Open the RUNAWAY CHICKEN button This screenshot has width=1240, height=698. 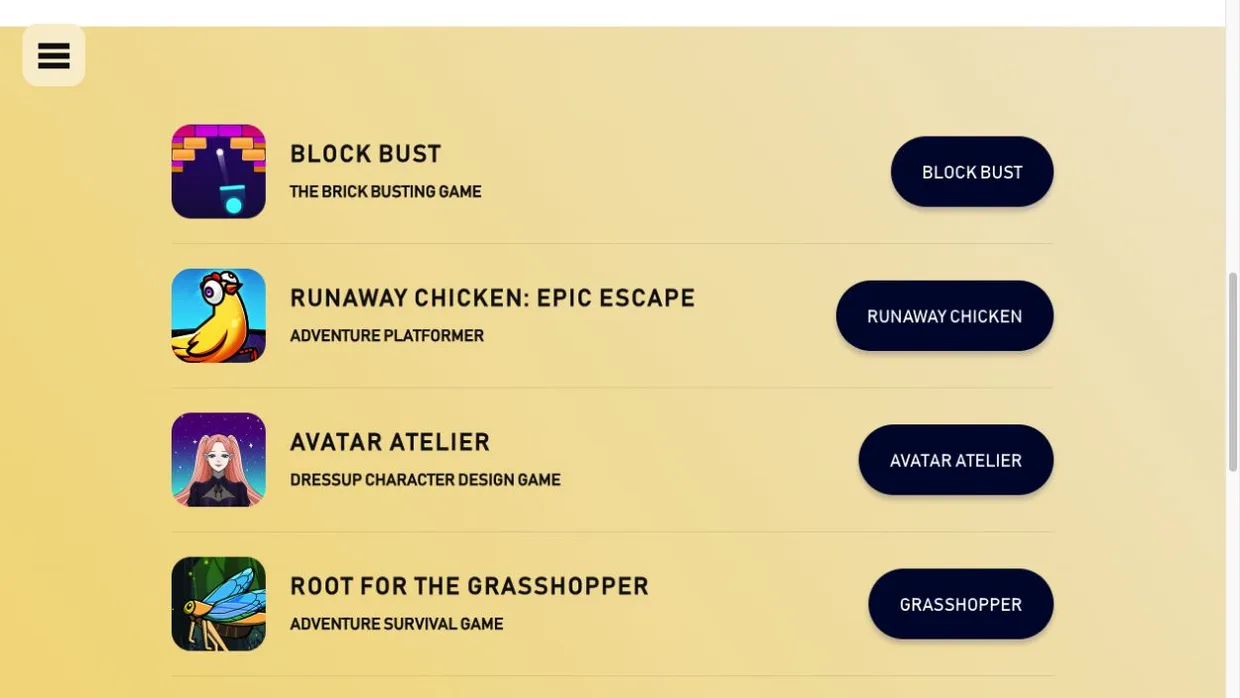(x=944, y=316)
